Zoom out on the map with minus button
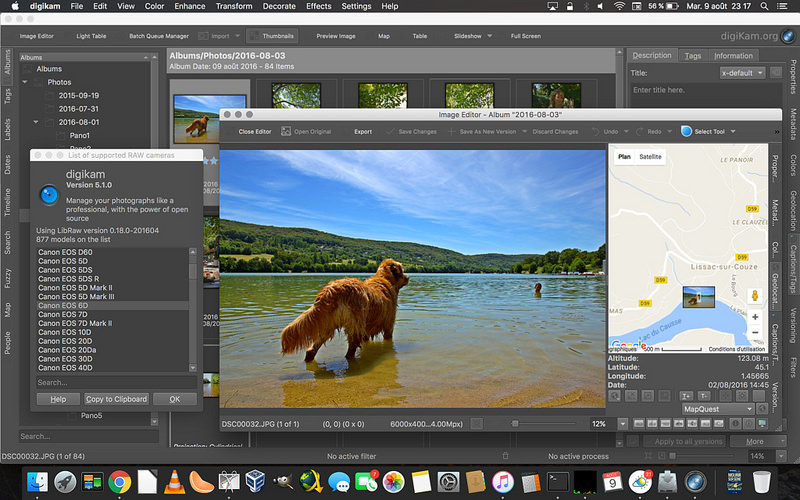This screenshot has width=800, height=500. pyautogui.click(x=755, y=333)
